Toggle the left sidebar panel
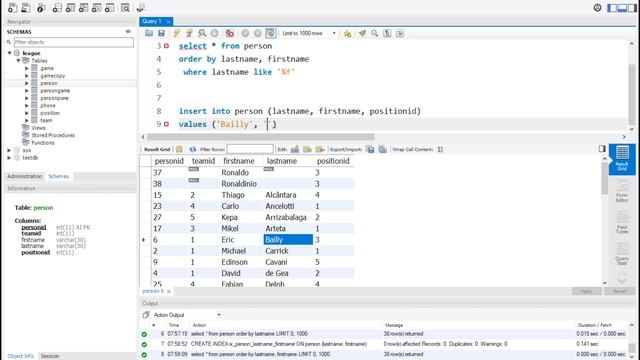 click(612, 8)
